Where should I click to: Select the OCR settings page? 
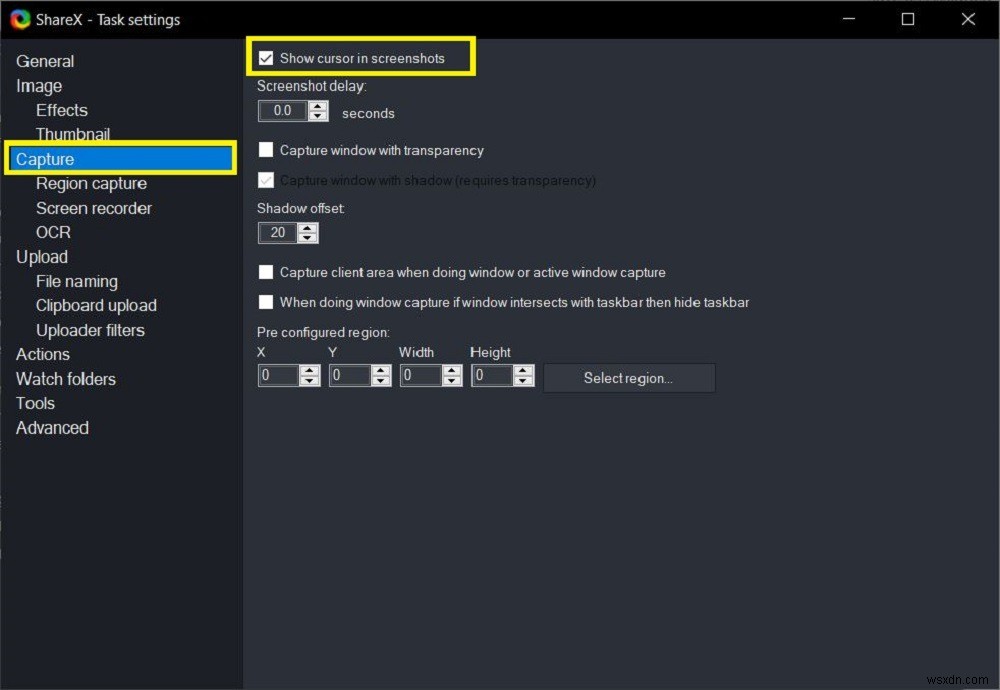tap(53, 232)
